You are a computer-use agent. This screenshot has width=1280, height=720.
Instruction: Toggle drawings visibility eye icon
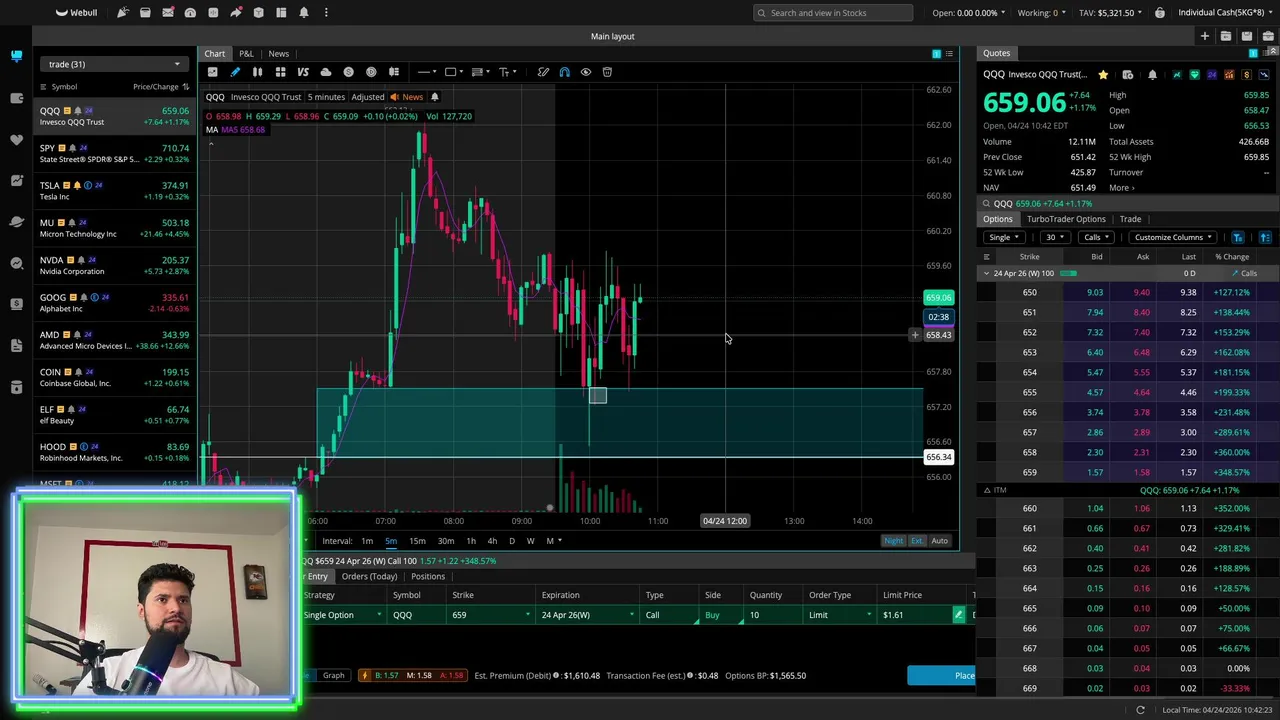click(586, 72)
